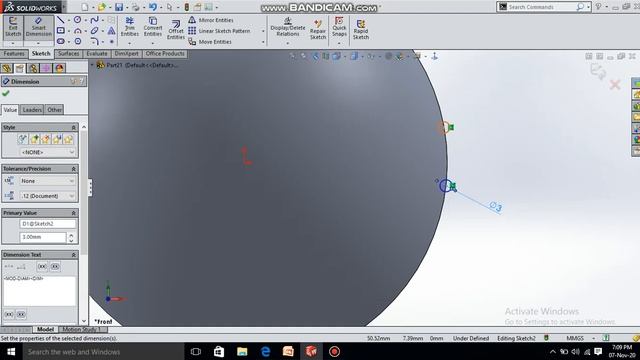Select the Sketch Fillet tool
This screenshot has width=640, height=360.
(x=94, y=41)
